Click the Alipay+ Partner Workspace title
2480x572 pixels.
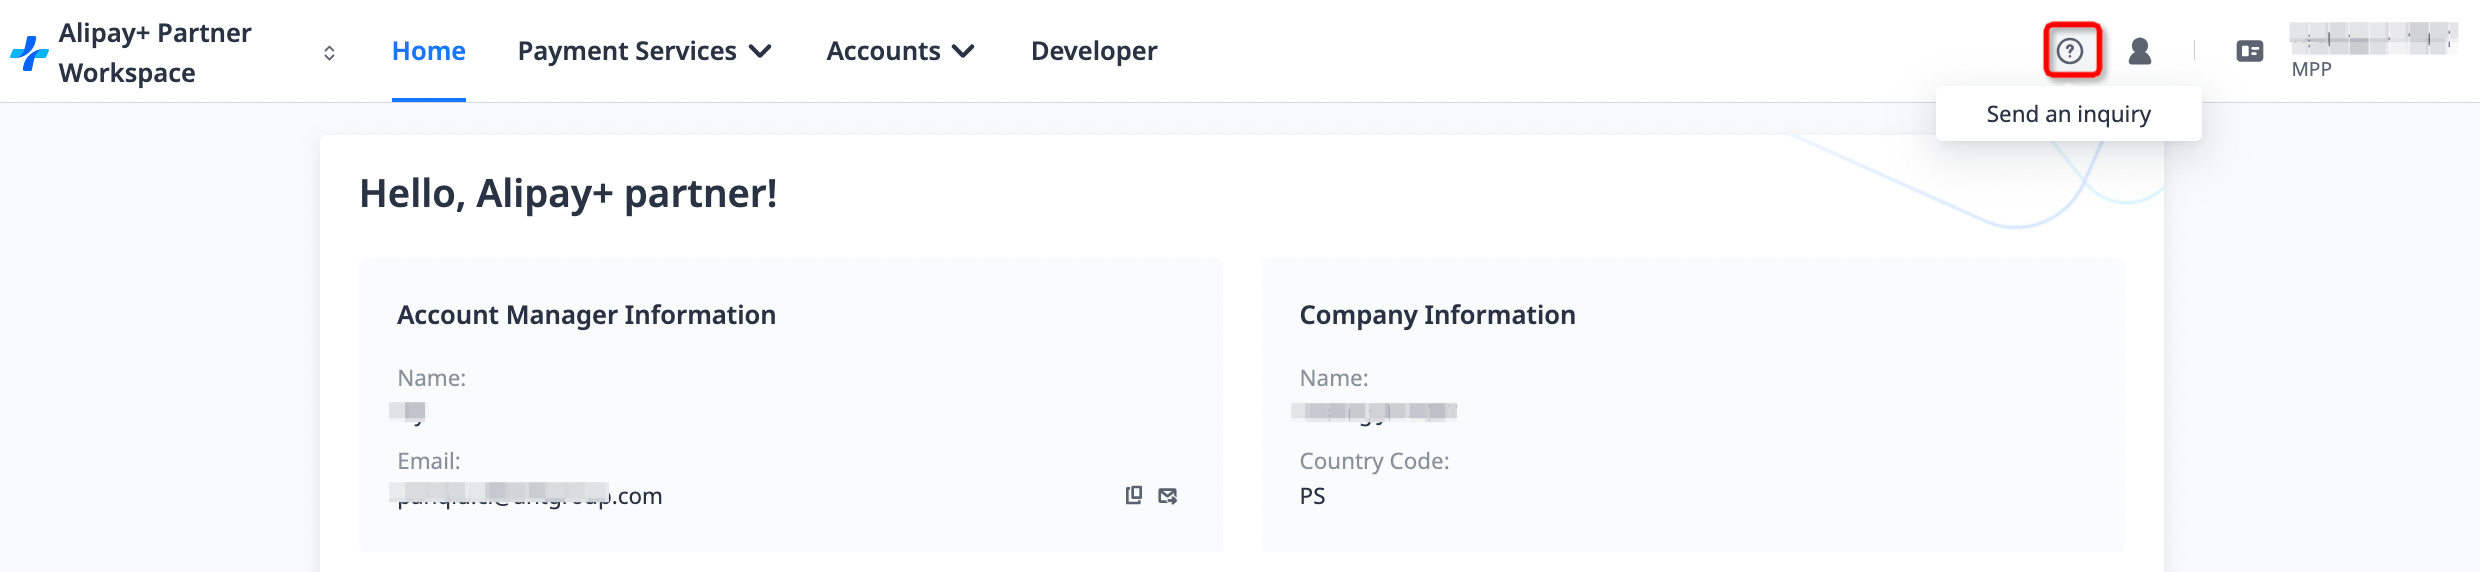(x=155, y=53)
